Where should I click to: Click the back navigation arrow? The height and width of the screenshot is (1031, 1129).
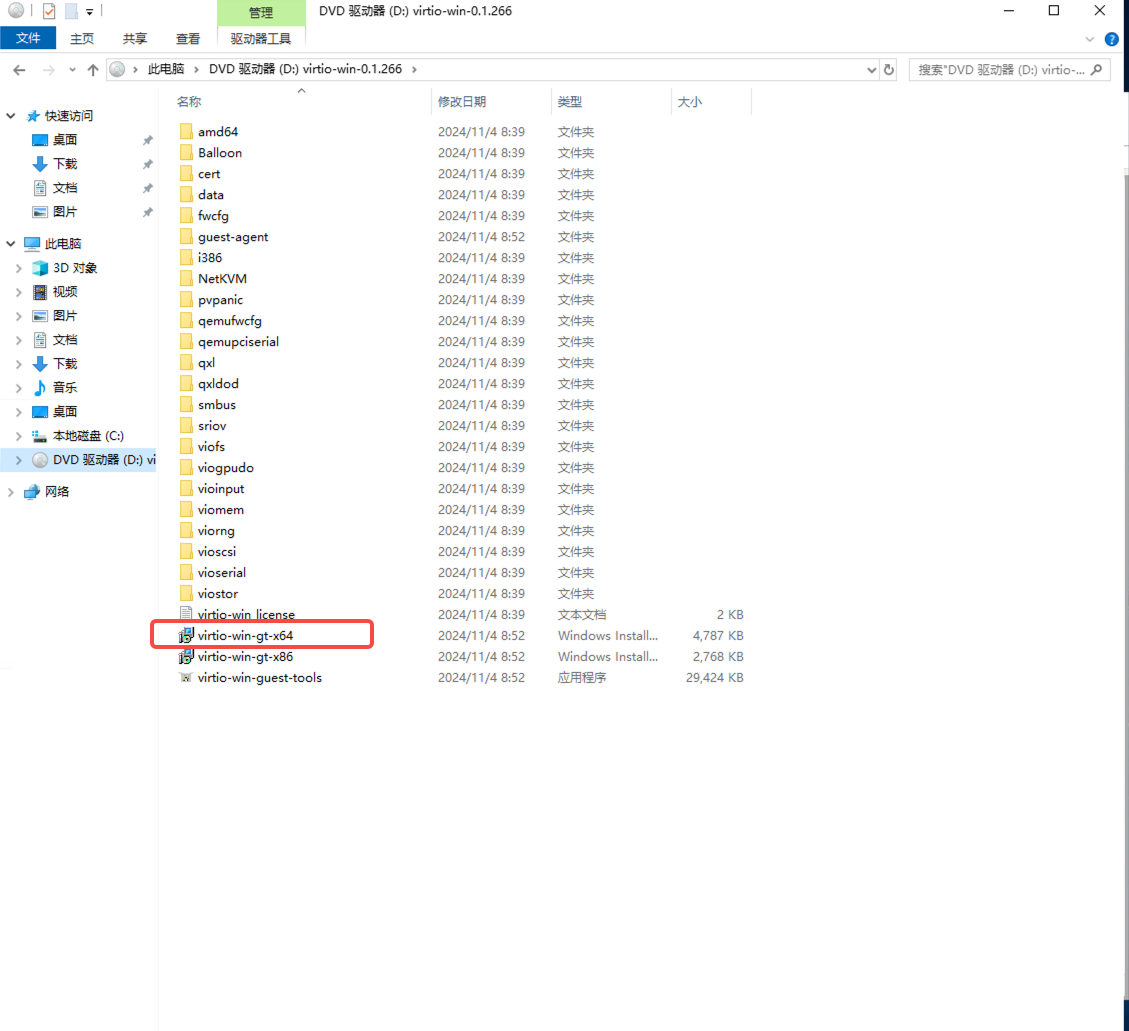point(19,70)
